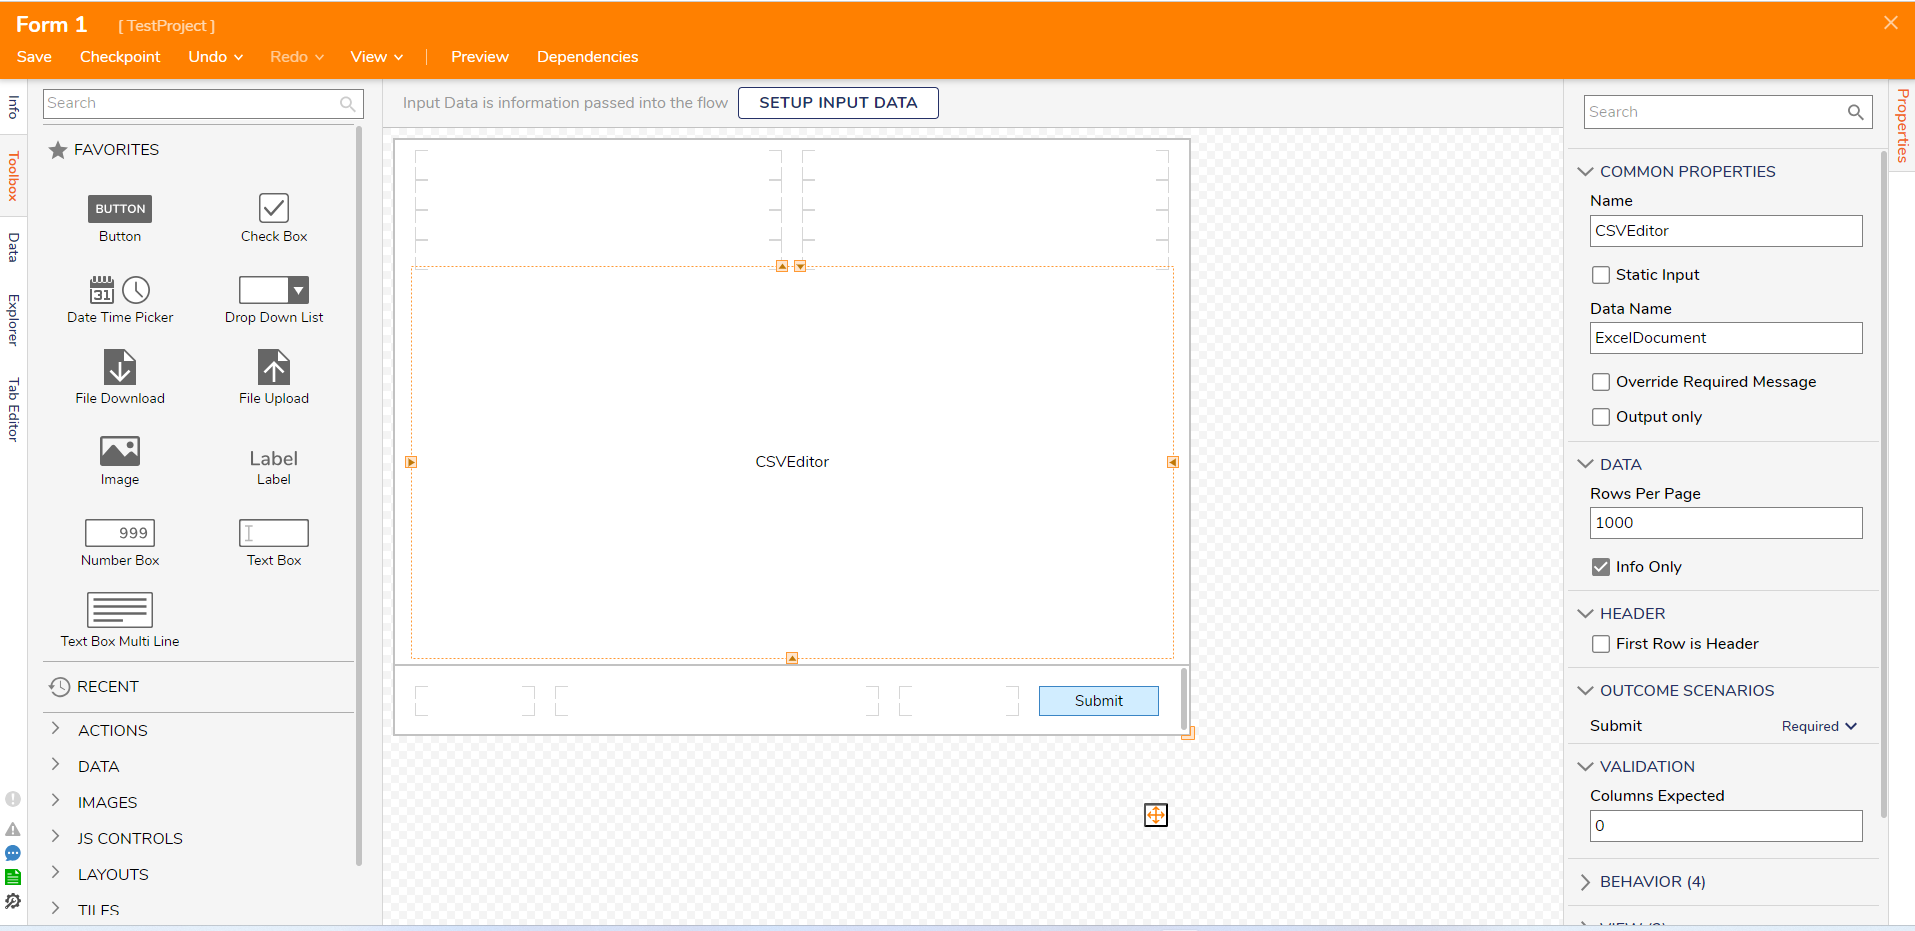
Task: Open the View dropdown menu
Action: [x=377, y=57]
